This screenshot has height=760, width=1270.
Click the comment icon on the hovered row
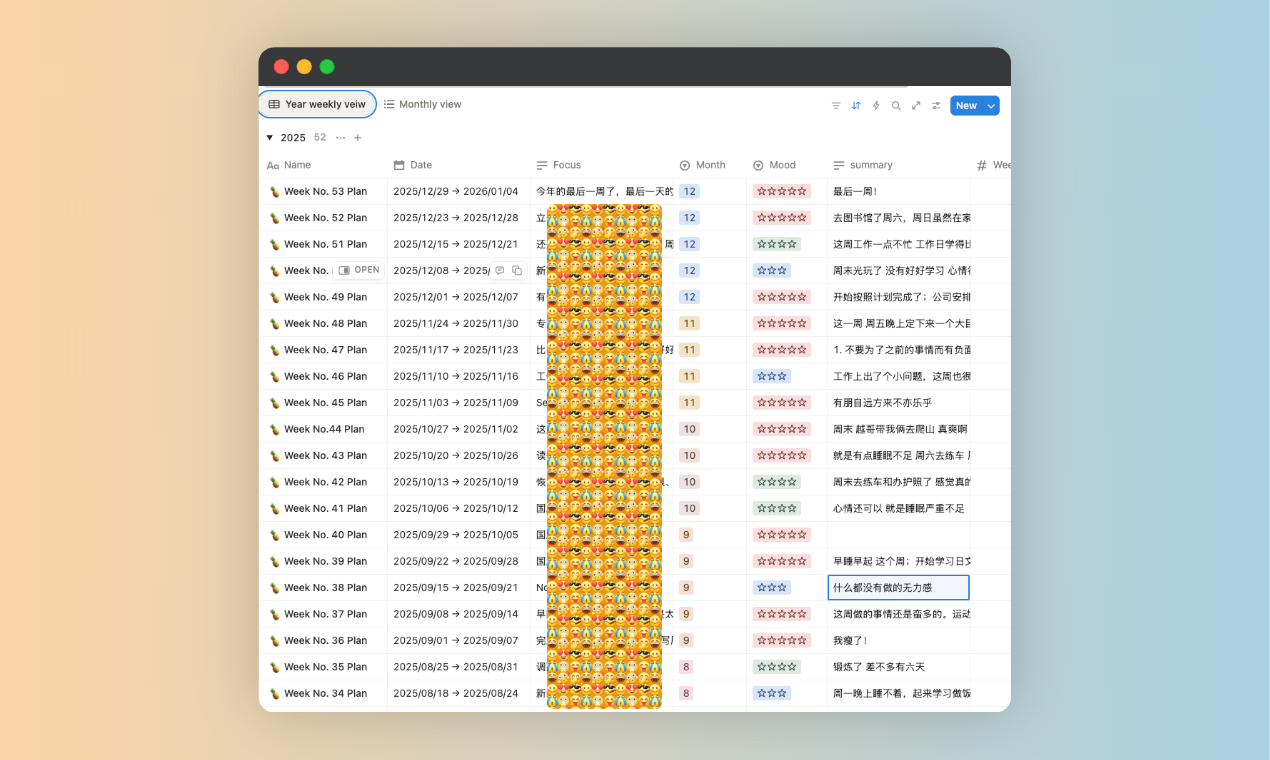(500, 271)
